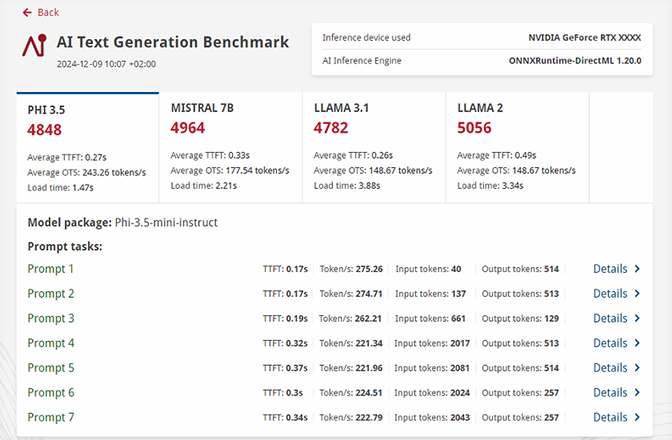The width and height of the screenshot is (672, 440).
Task: Go Back using the Back link text
Action: click(x=48, y=13)
